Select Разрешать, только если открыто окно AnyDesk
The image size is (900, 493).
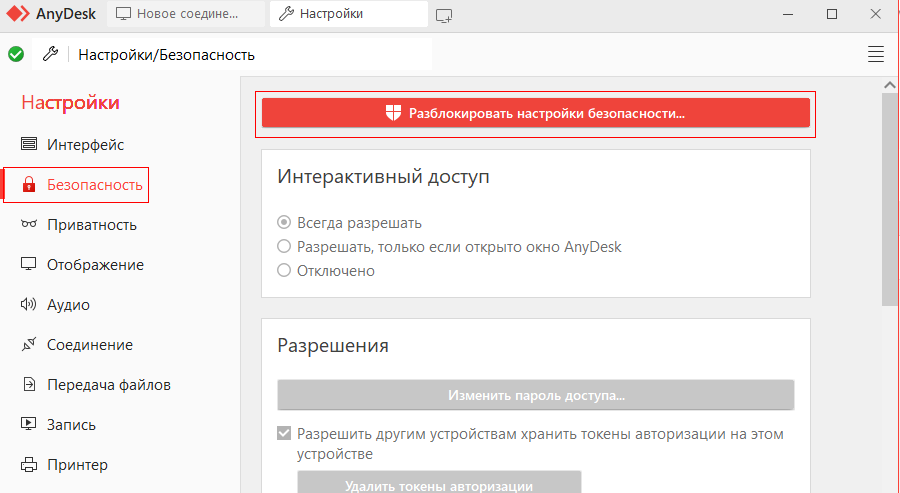pos(284,247)
